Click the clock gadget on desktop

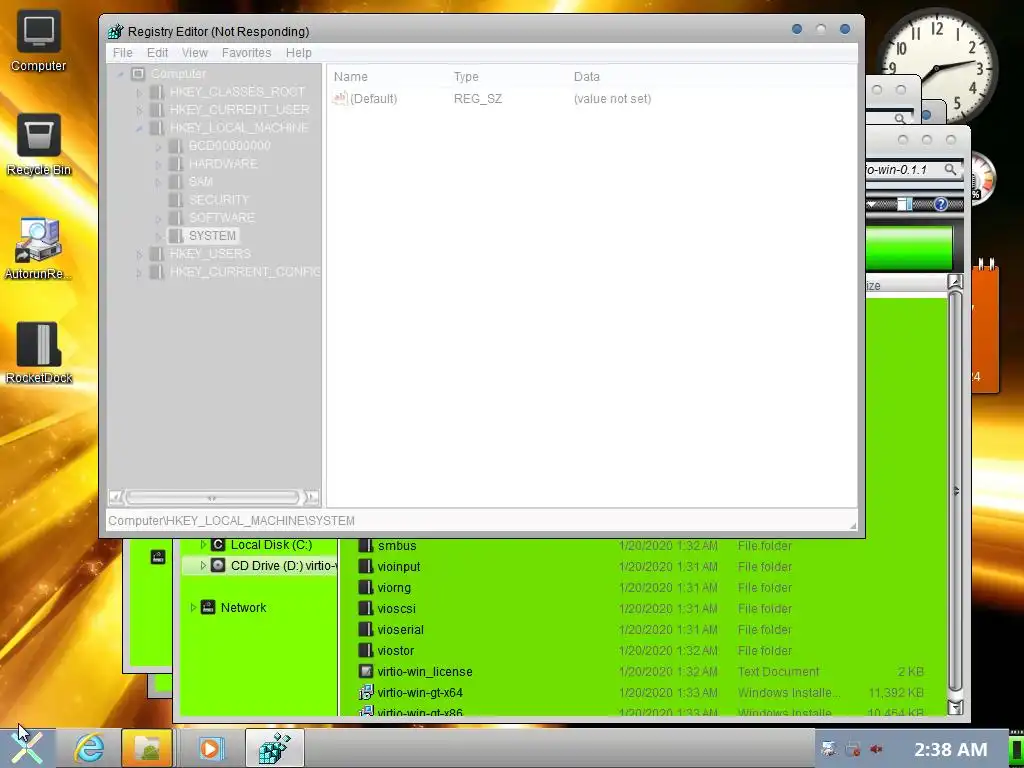(938, 65)
